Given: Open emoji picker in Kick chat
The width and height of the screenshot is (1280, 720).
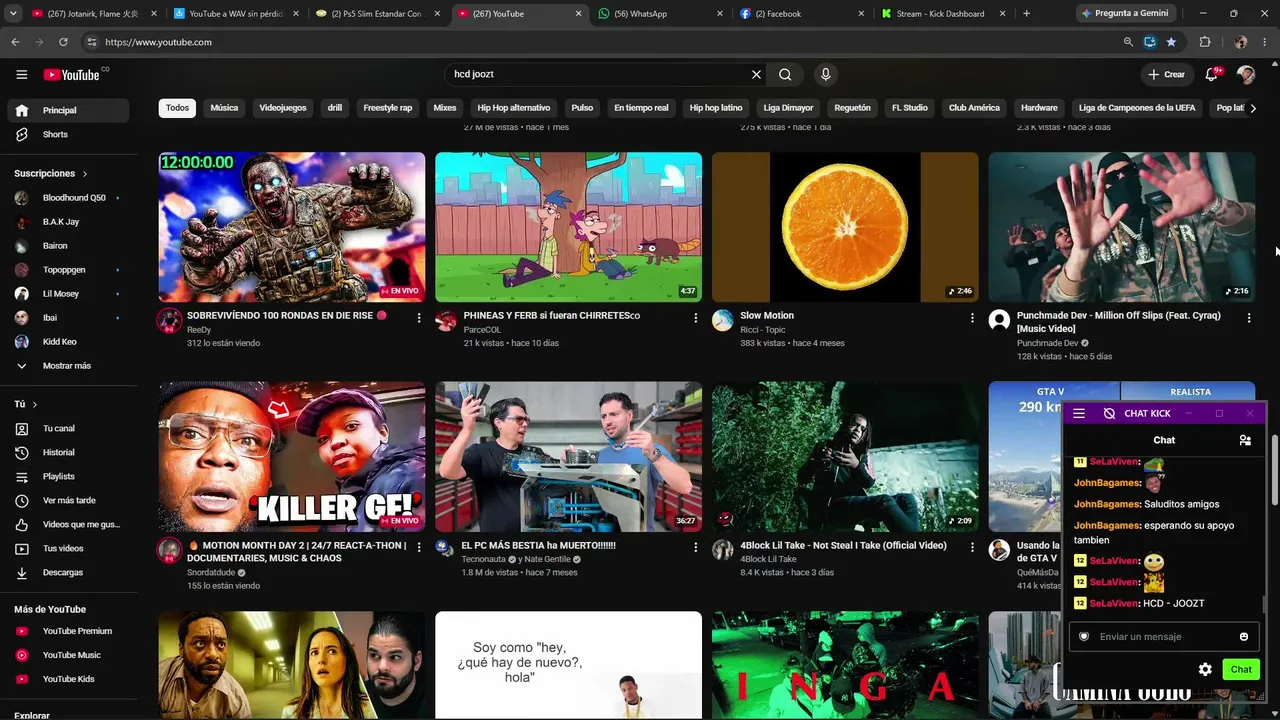Looking at the screenshot, I should (x=1244, y=636).
